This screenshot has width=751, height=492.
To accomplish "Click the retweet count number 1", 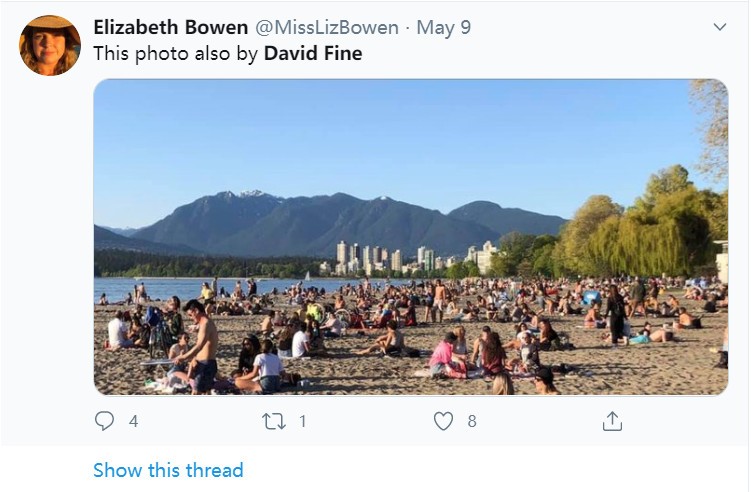I will click(303, 421).
